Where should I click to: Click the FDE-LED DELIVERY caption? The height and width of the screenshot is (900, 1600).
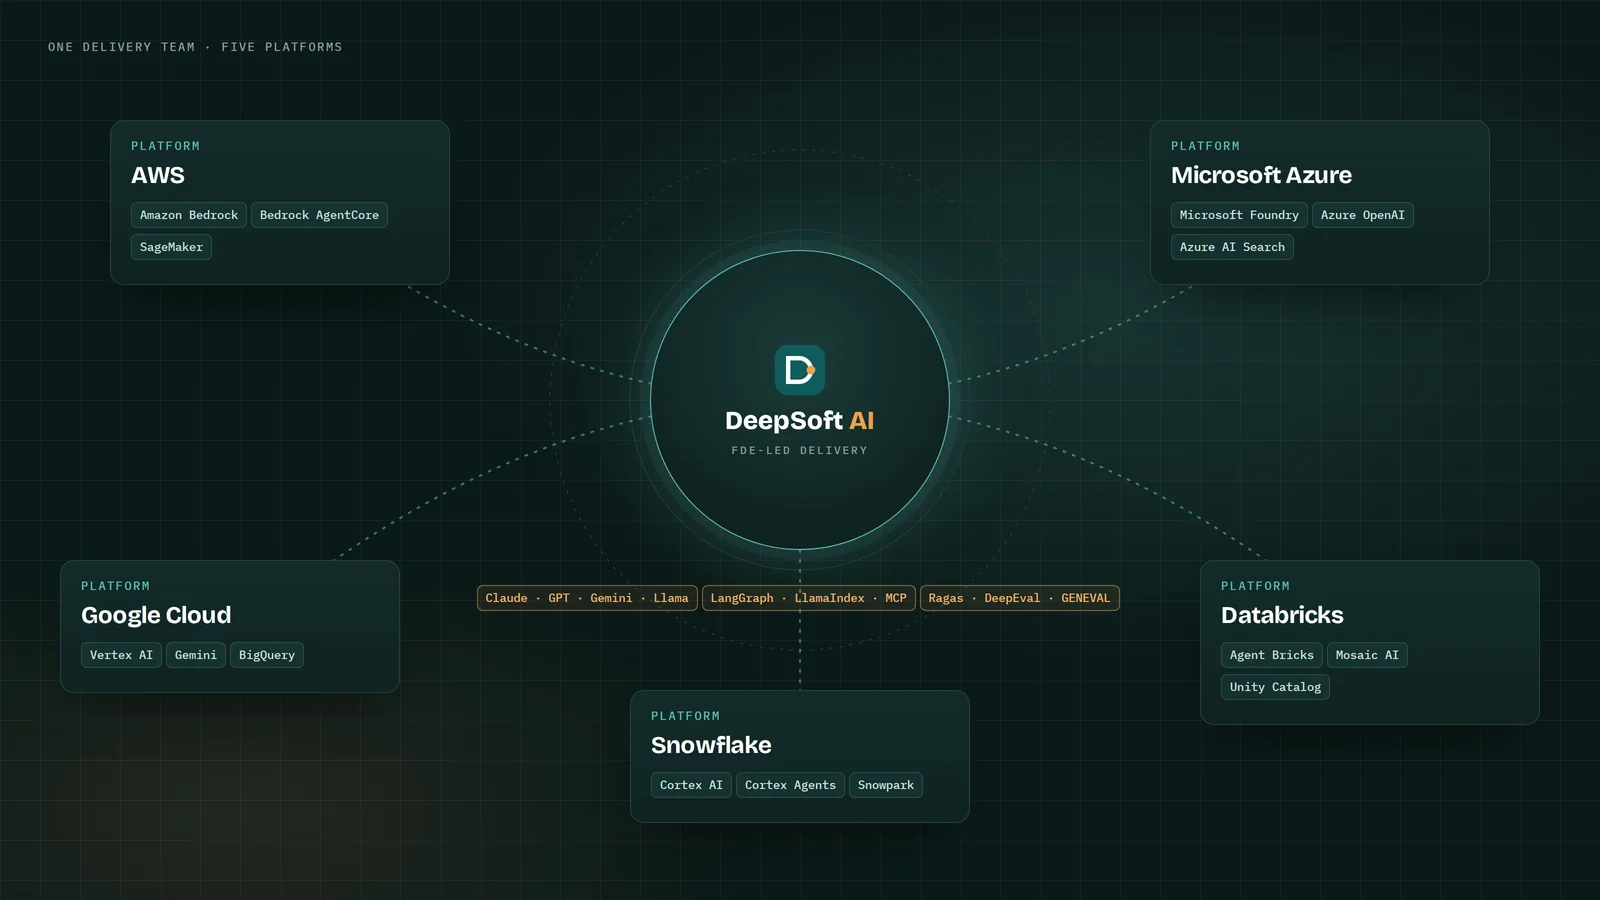click(x=800, y=451)
